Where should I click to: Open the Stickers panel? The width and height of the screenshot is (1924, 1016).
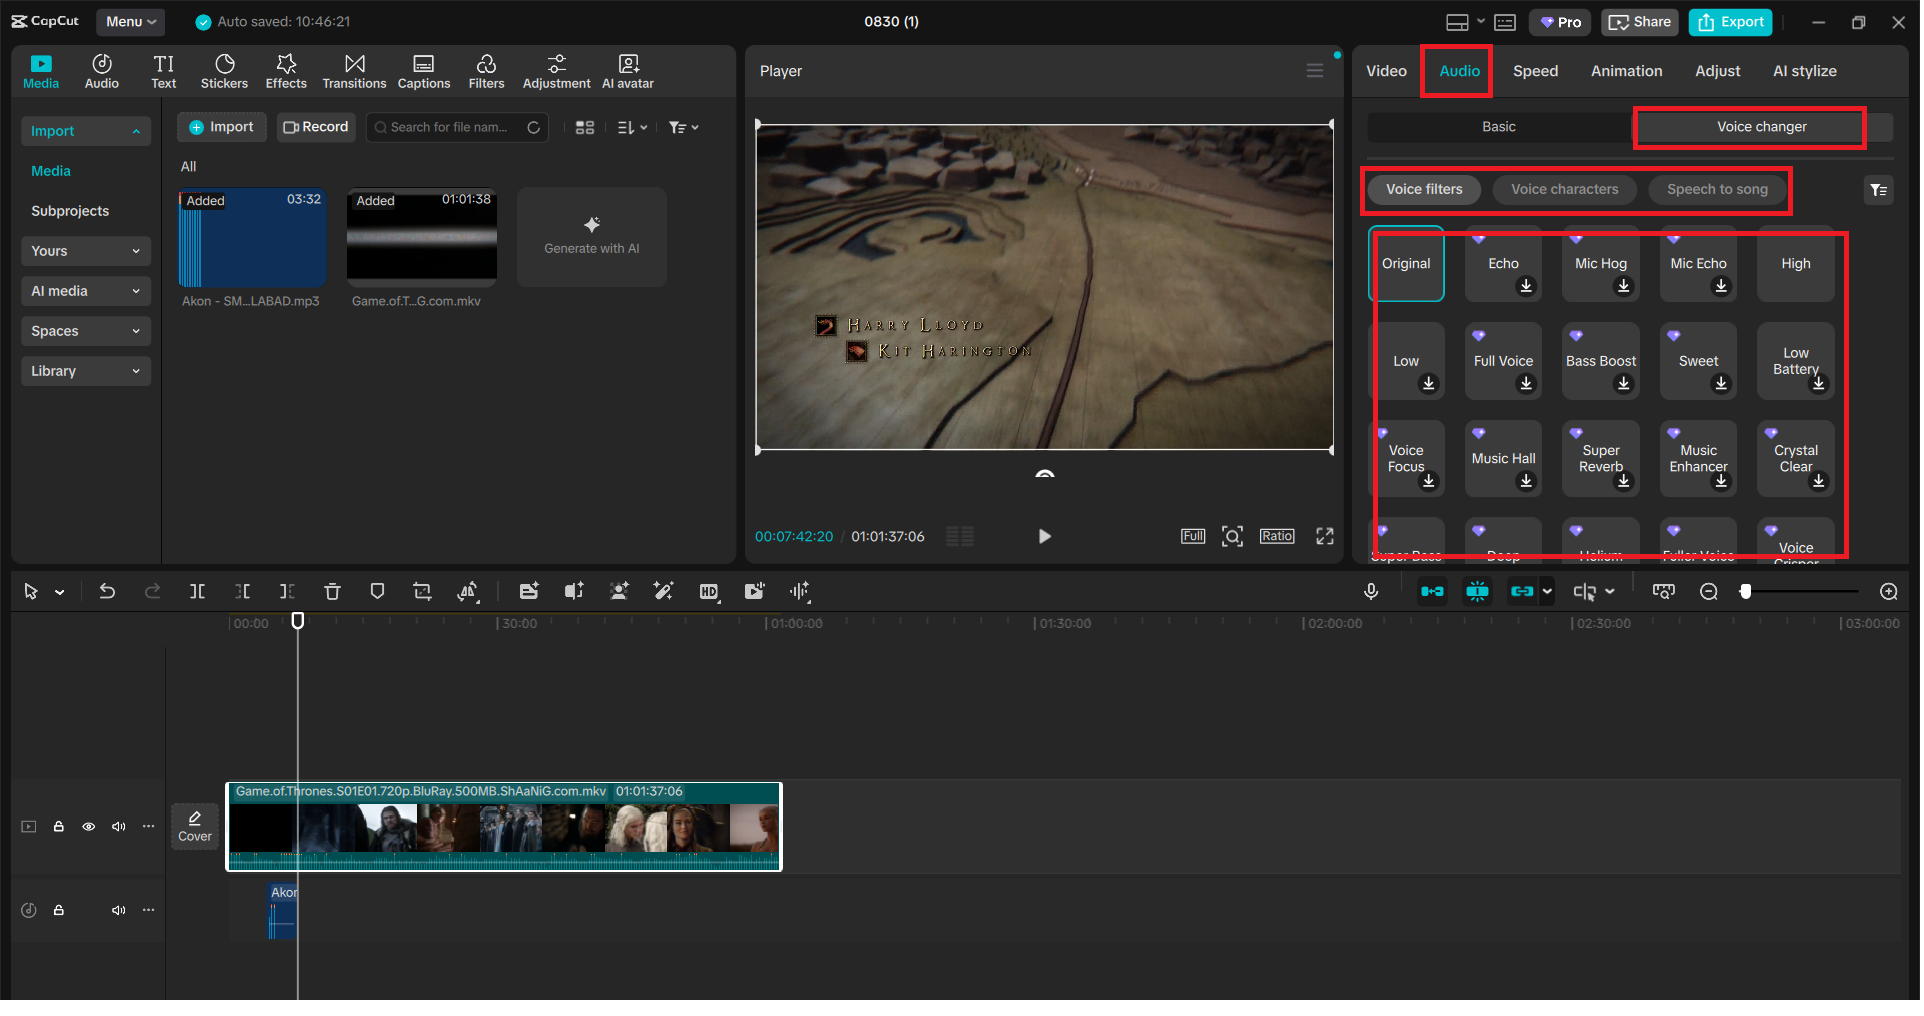point(224,72)
